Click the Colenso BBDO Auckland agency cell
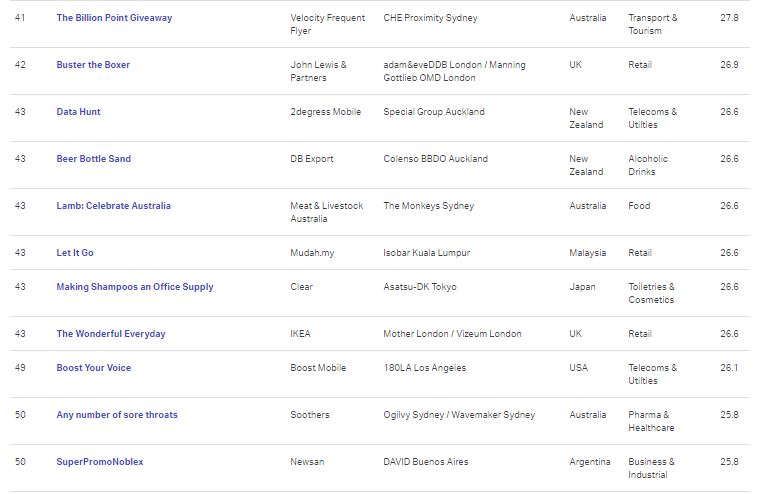This screenshot has width=759, height=494. pos(436,159)
